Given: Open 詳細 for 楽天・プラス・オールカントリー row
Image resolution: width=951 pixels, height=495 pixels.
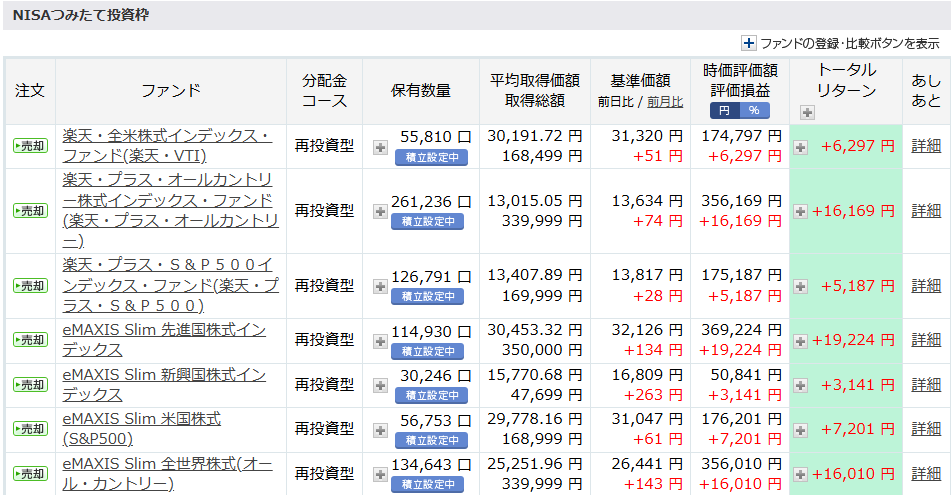Looking at the screenshot, I should click(x=926, y=210).
